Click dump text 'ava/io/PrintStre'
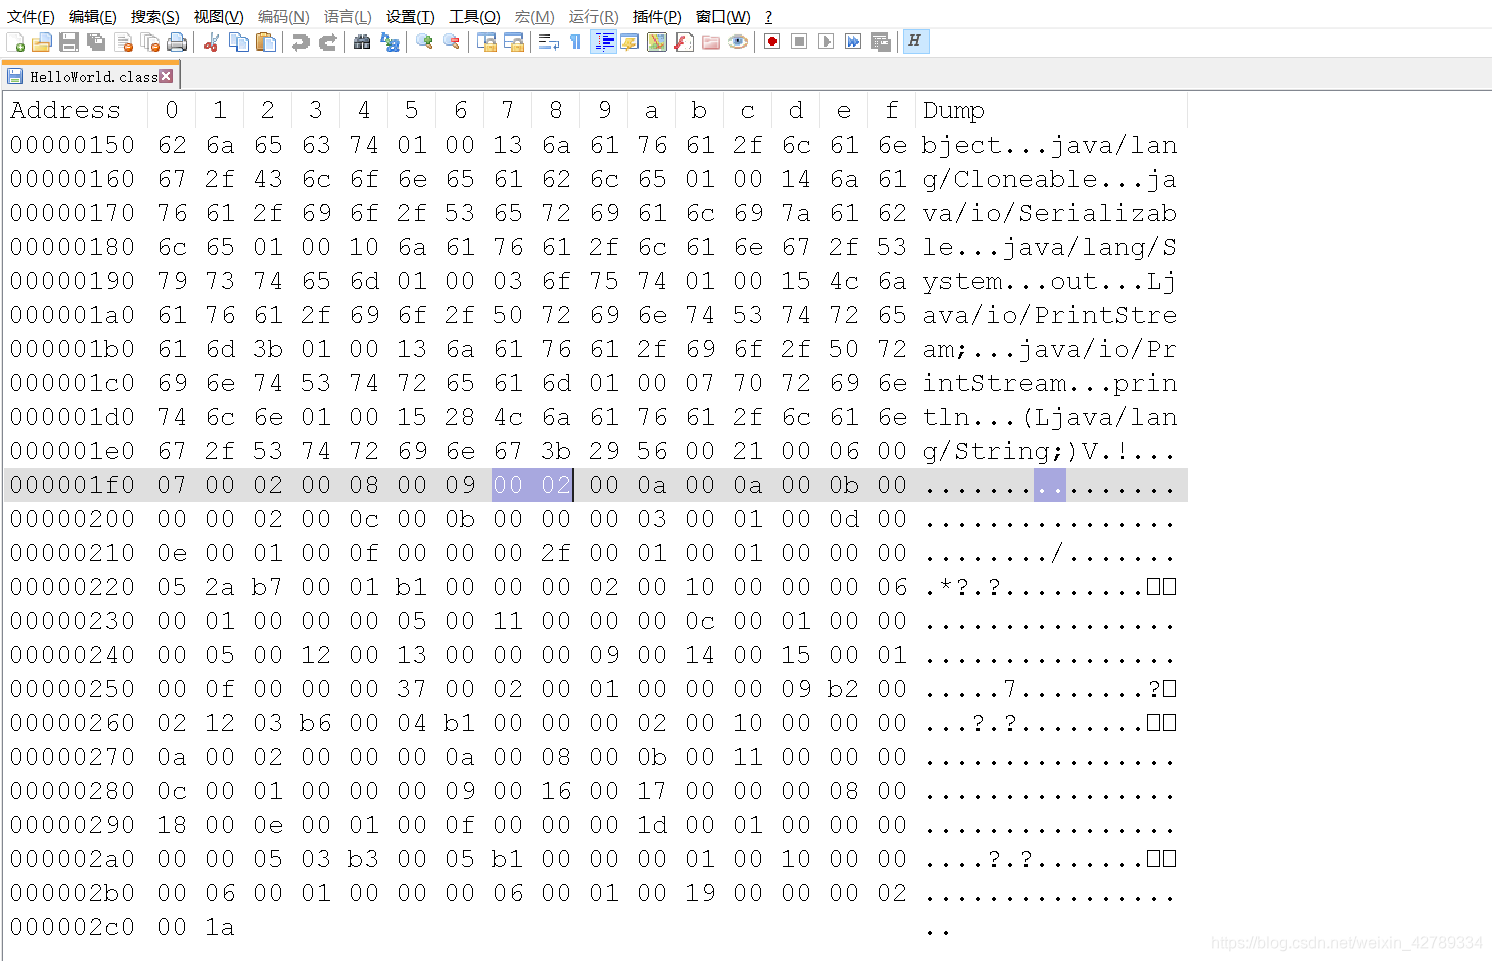The image size is (1492, 961). (1050, 315)
